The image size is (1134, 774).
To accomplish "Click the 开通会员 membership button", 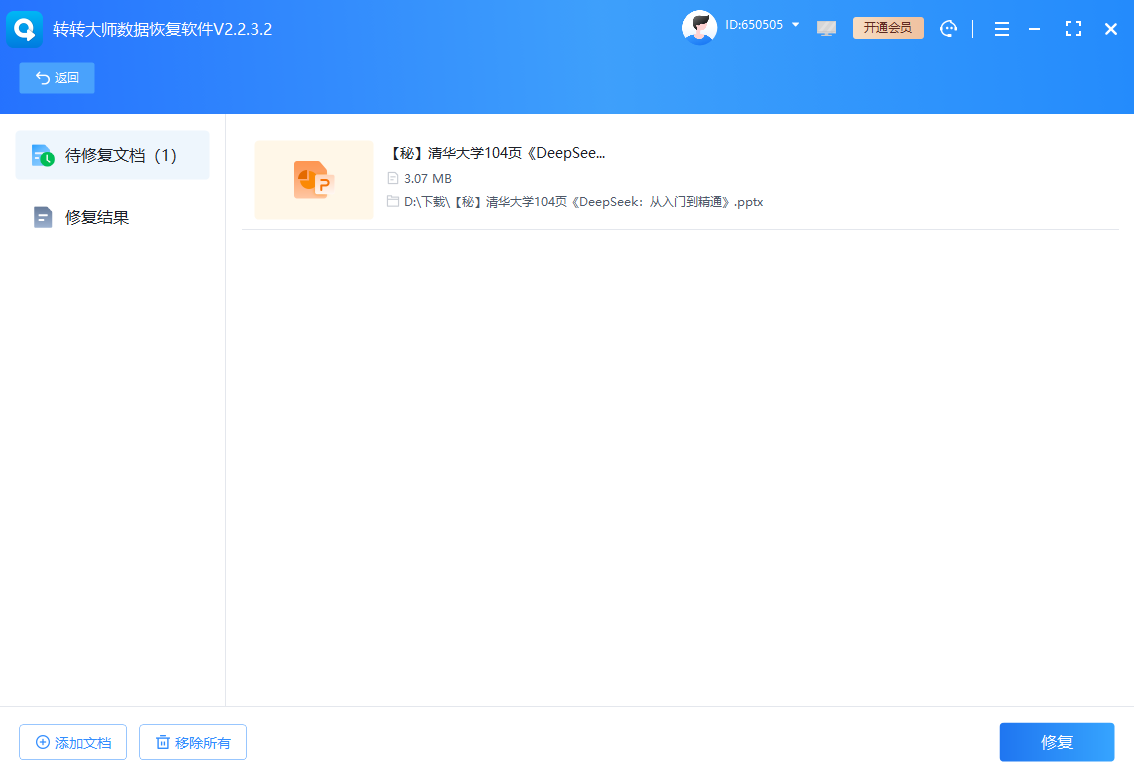I will click(888, 28).
